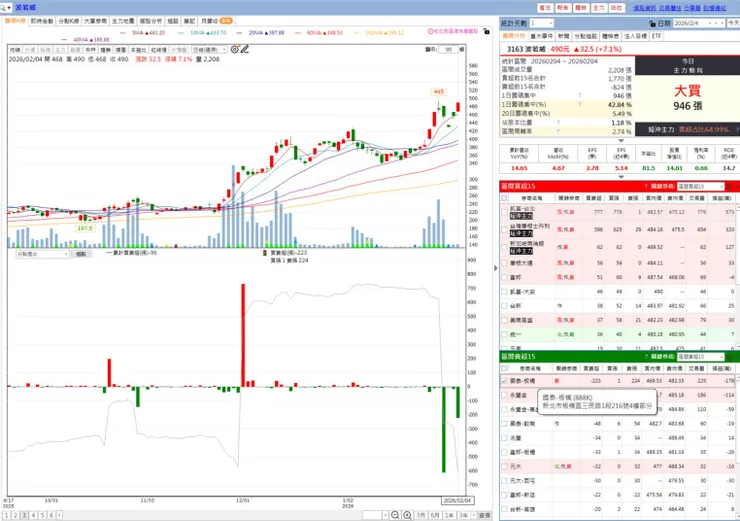Click the magnifier search icon at top-left
The height and width of the screenshot is (521, 740).
3,8
